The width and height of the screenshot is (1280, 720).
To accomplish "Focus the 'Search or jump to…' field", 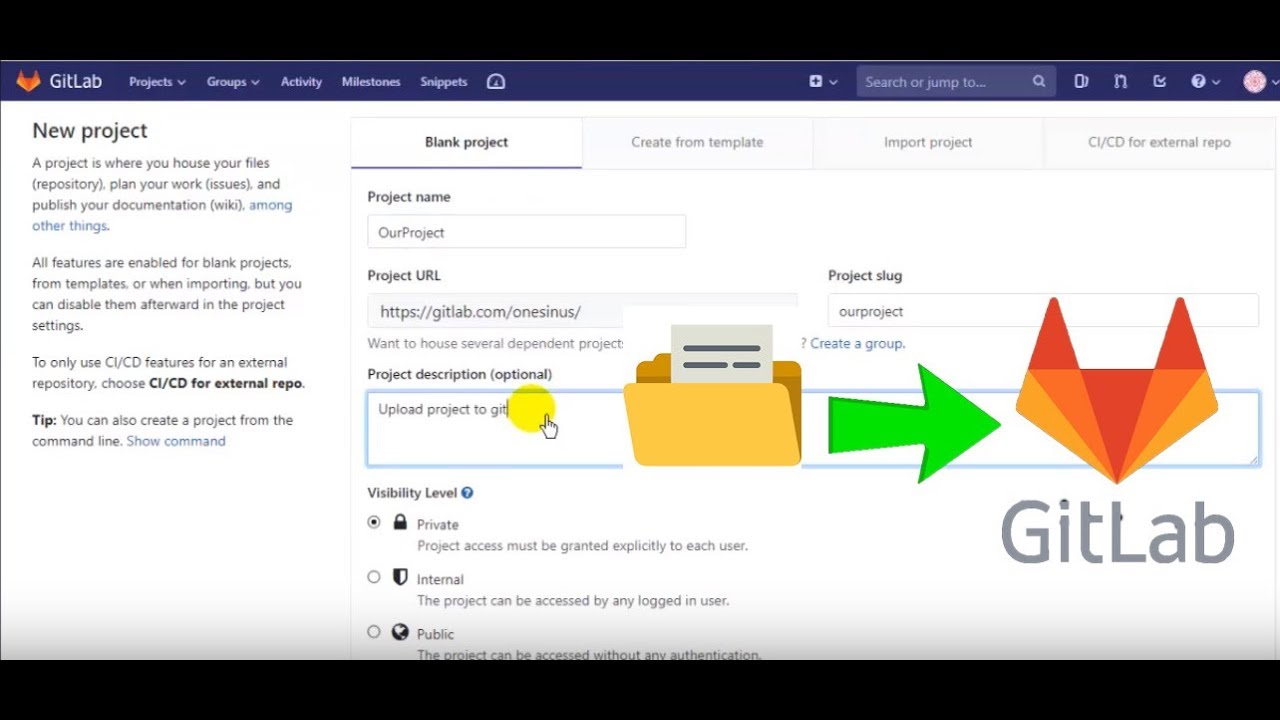I will coord(956,82).
